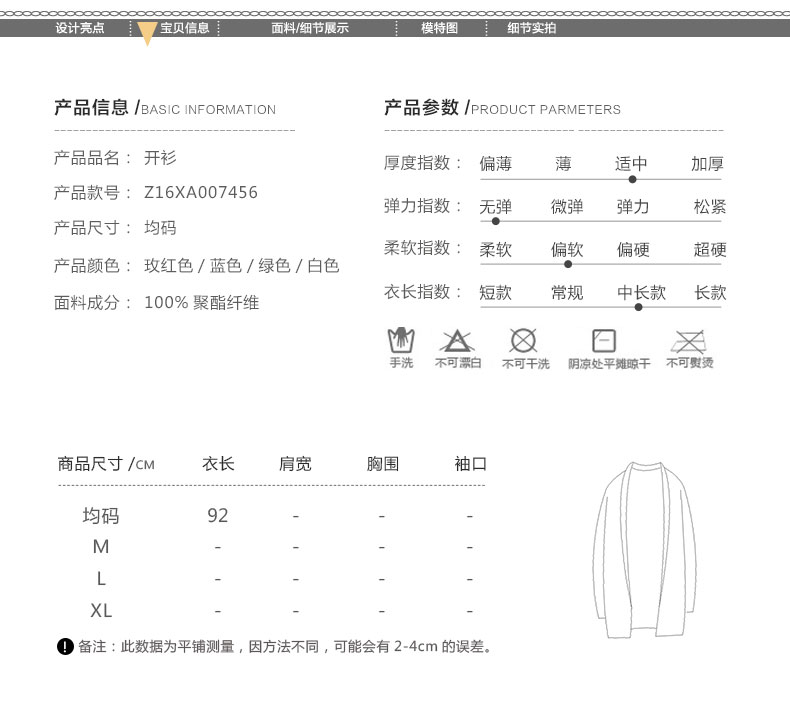The height and width of the screenshot is (713, 790).
Task: Click the cardigan outline illustration
Action: coord(645,550)
